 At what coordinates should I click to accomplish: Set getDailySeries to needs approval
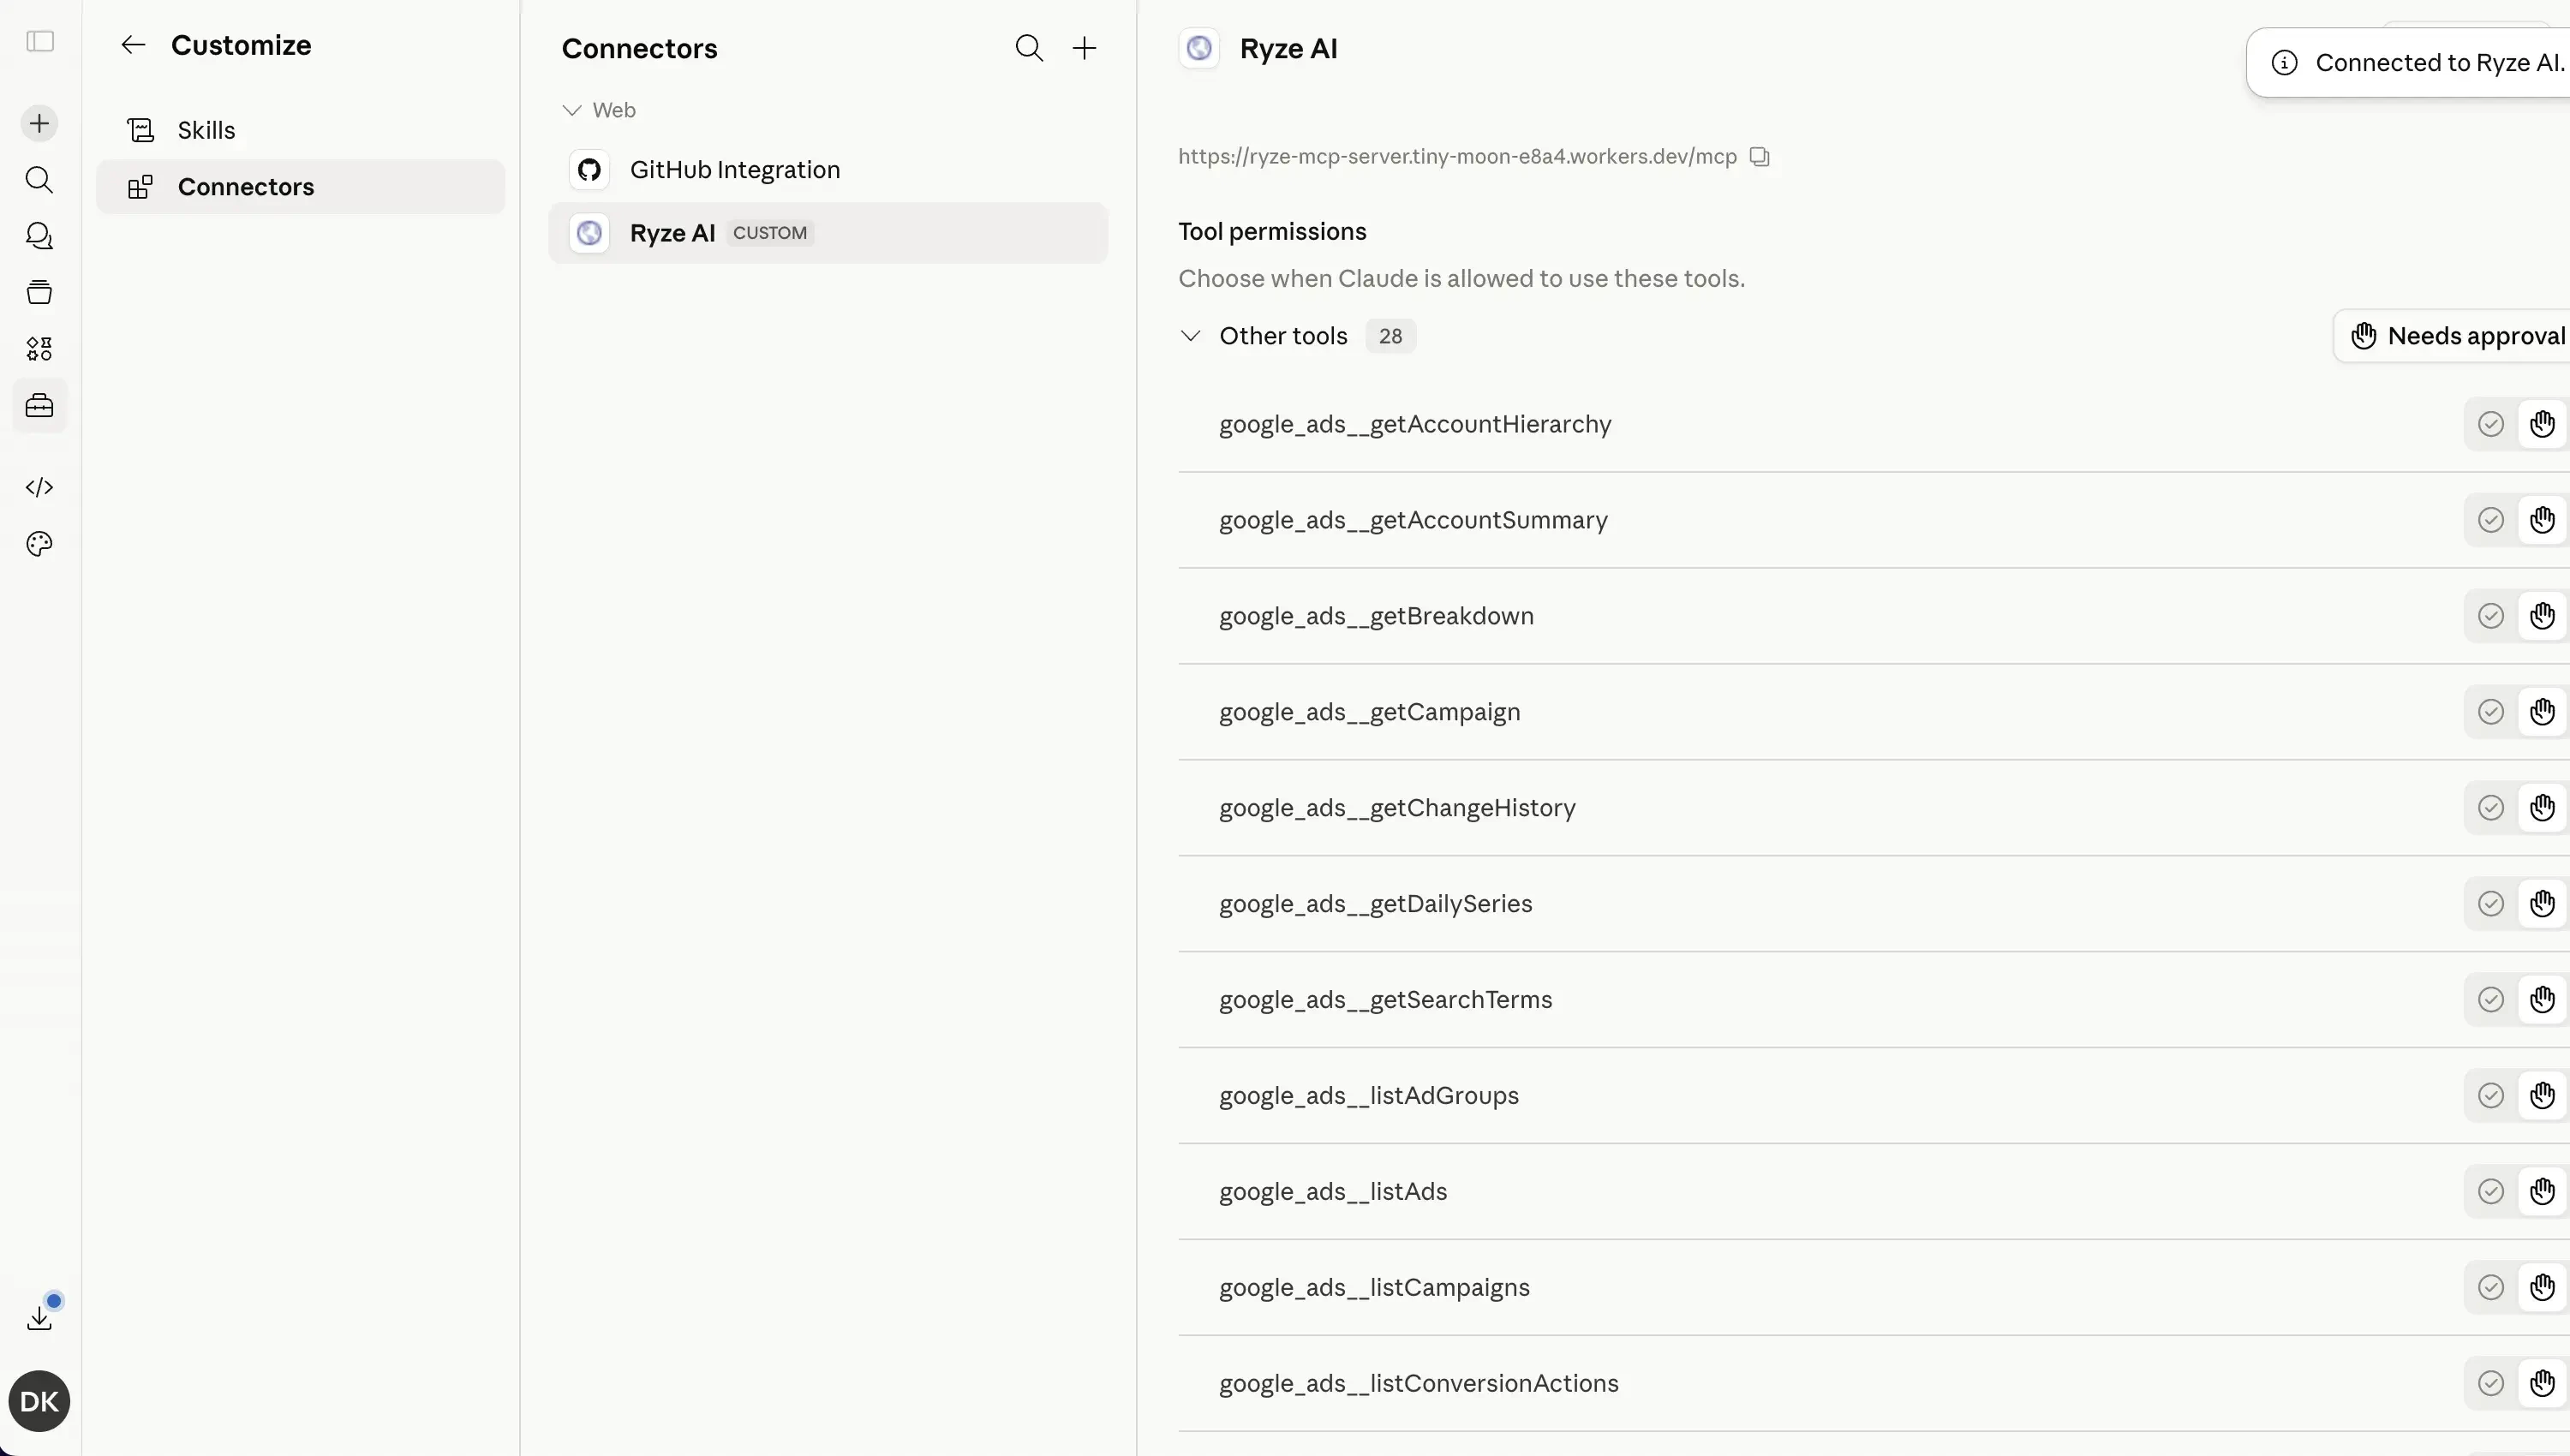click(x=2542, y=904)
